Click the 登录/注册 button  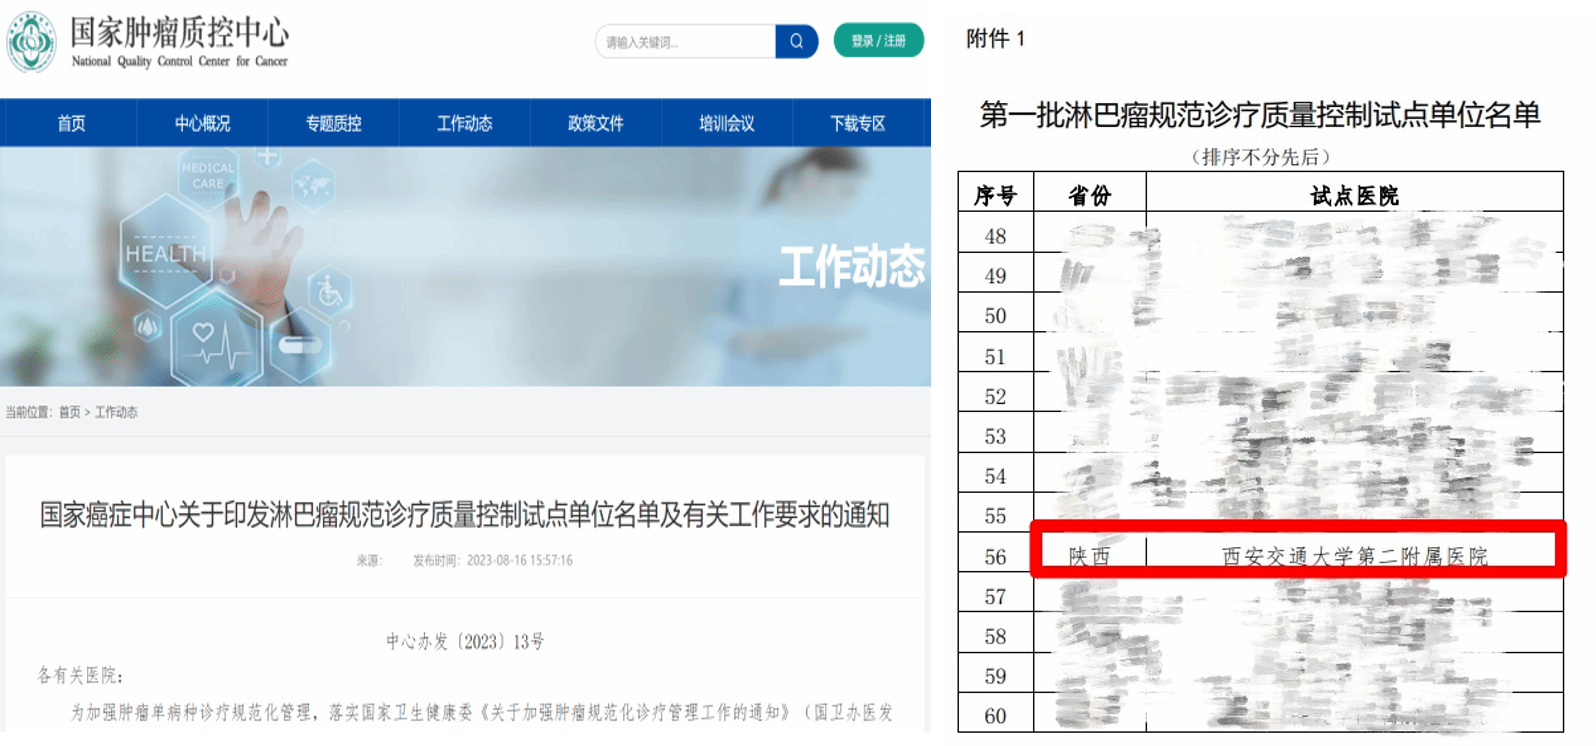(x=878, y=41)
